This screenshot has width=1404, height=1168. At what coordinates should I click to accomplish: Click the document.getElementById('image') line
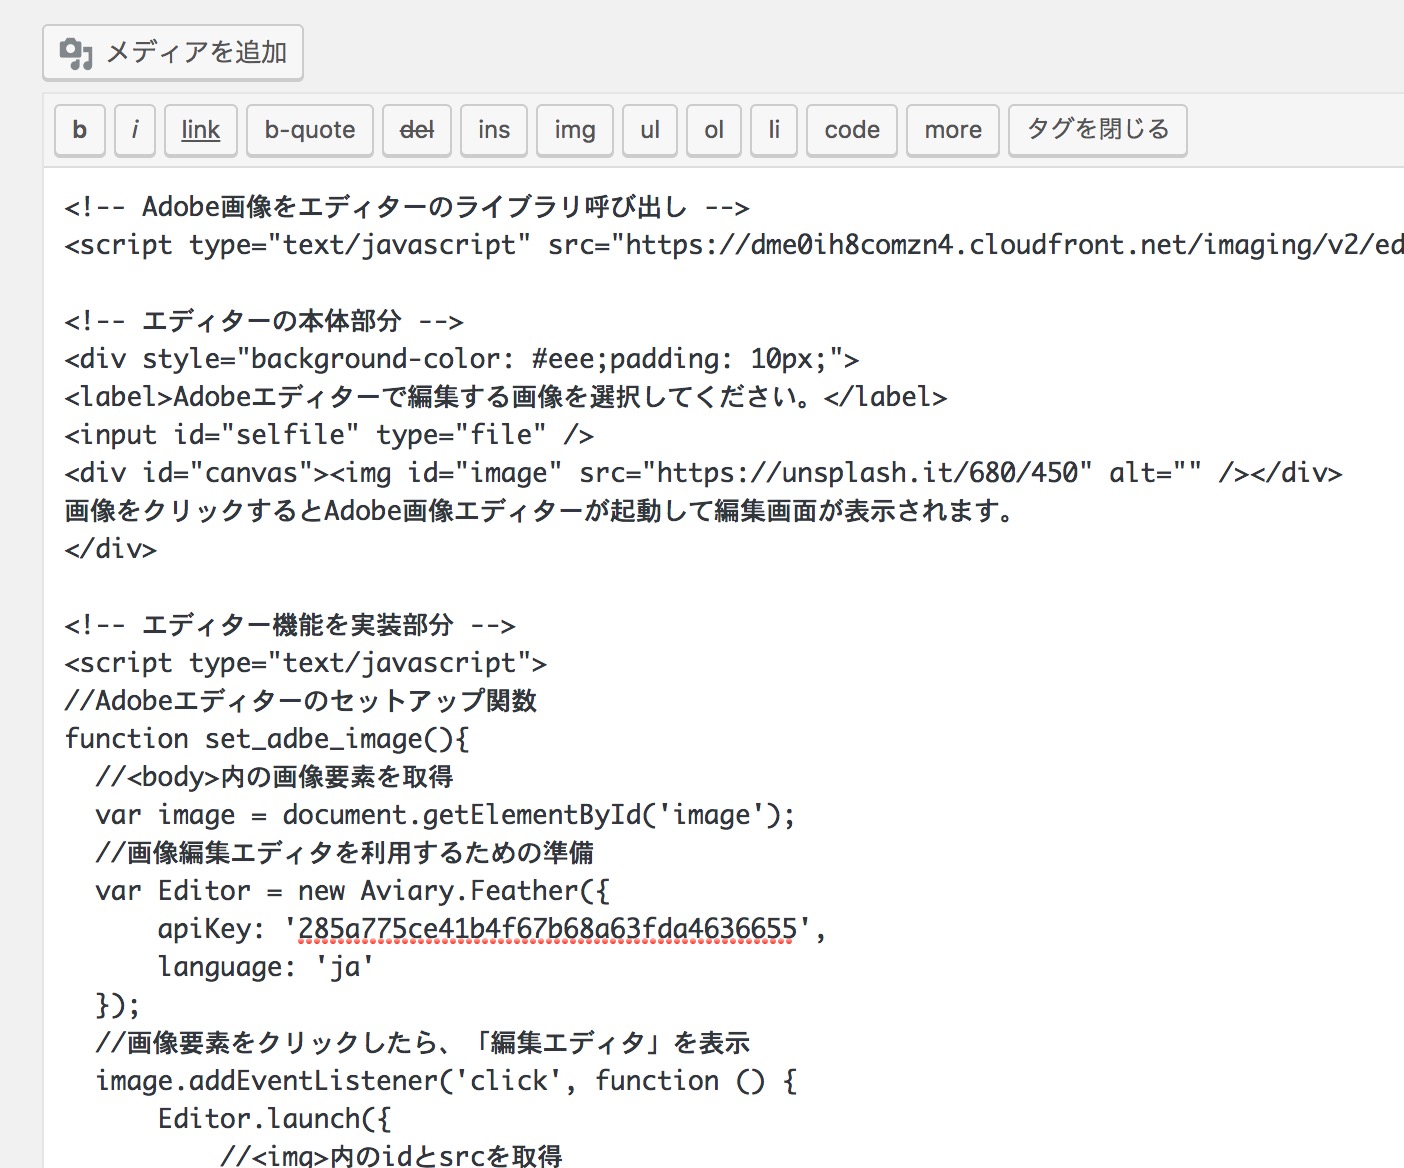tap(445, 815)
